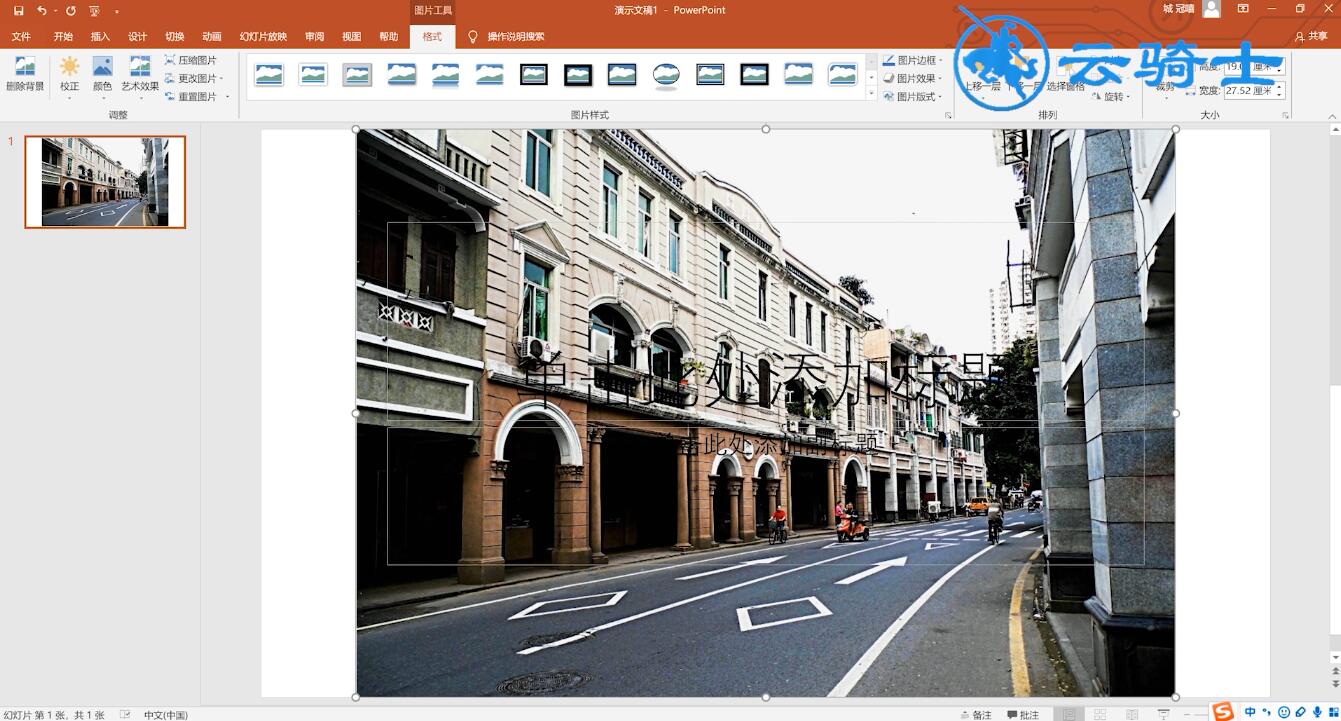Open Picture Border (图片边框) menu

coord(912,60)
